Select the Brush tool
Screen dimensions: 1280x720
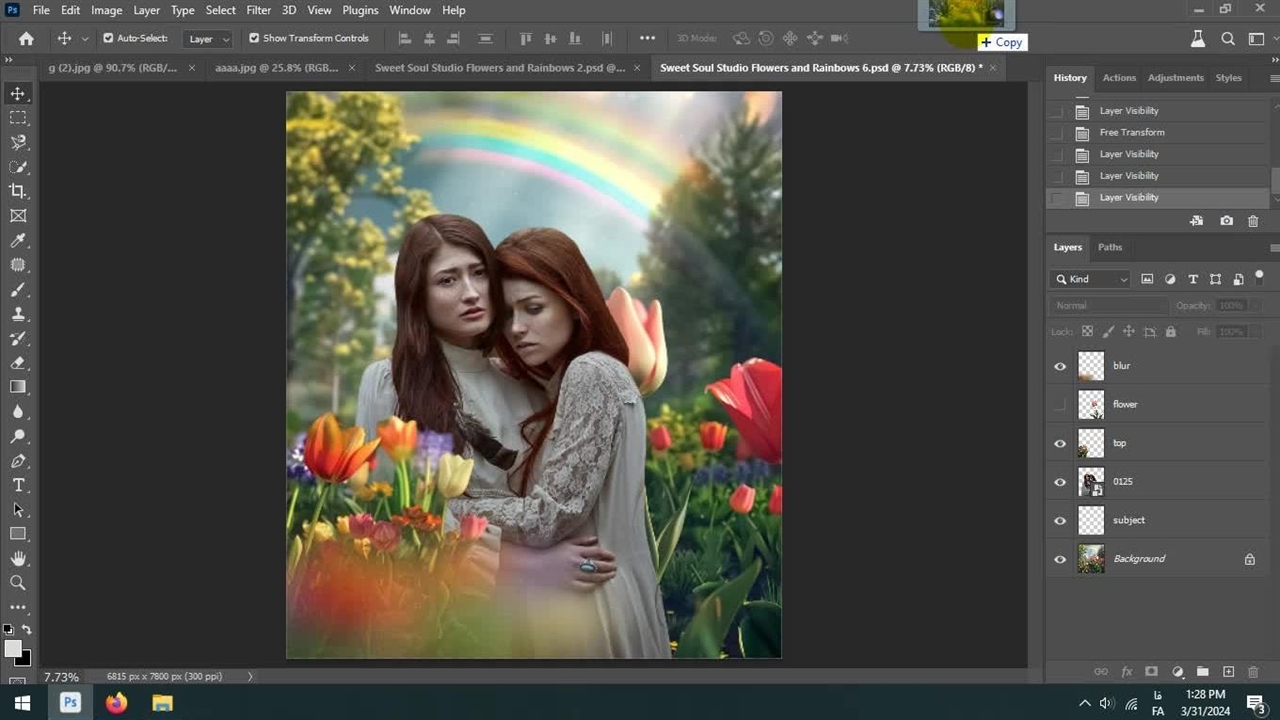18,290
